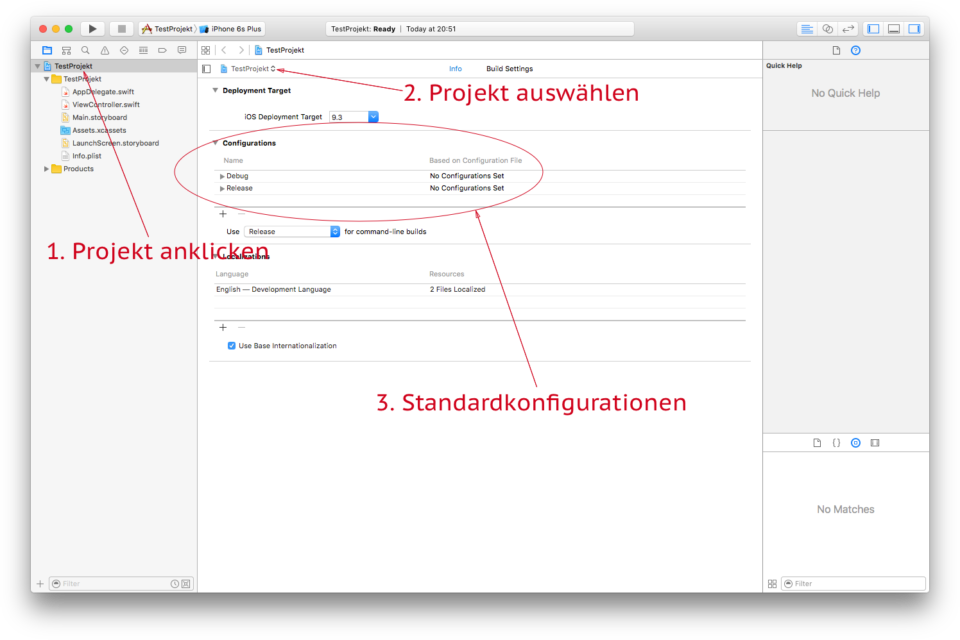The height and width of the screenshot is (640, 960).
Task: Switch to the Assistant editor
Action: click(x=828, y=29)
